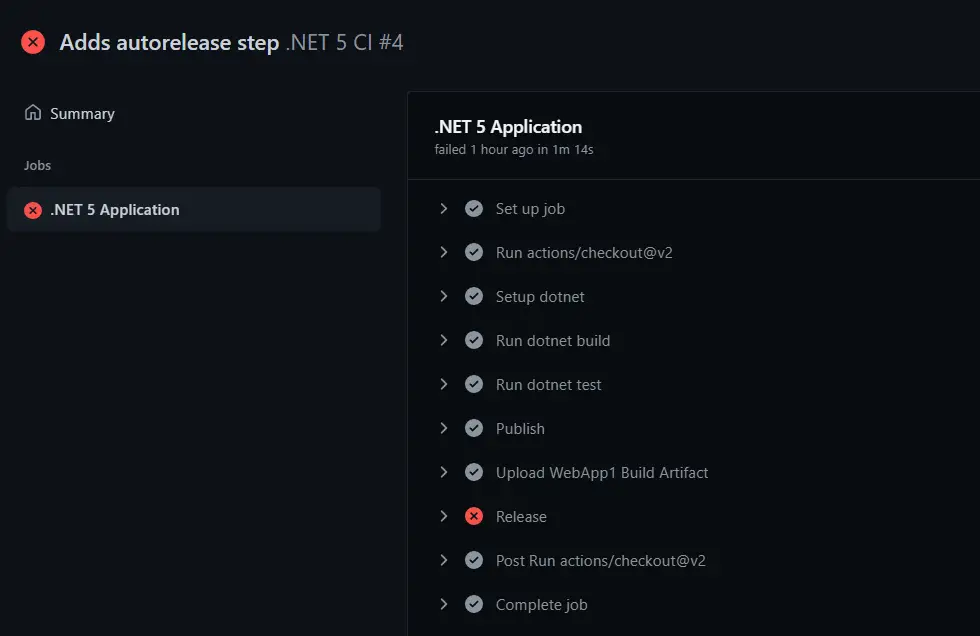Open the Post Run actions/checkout@v2 step
The height and width of the screenshot is (636, 980).
(x=600, y=561)
